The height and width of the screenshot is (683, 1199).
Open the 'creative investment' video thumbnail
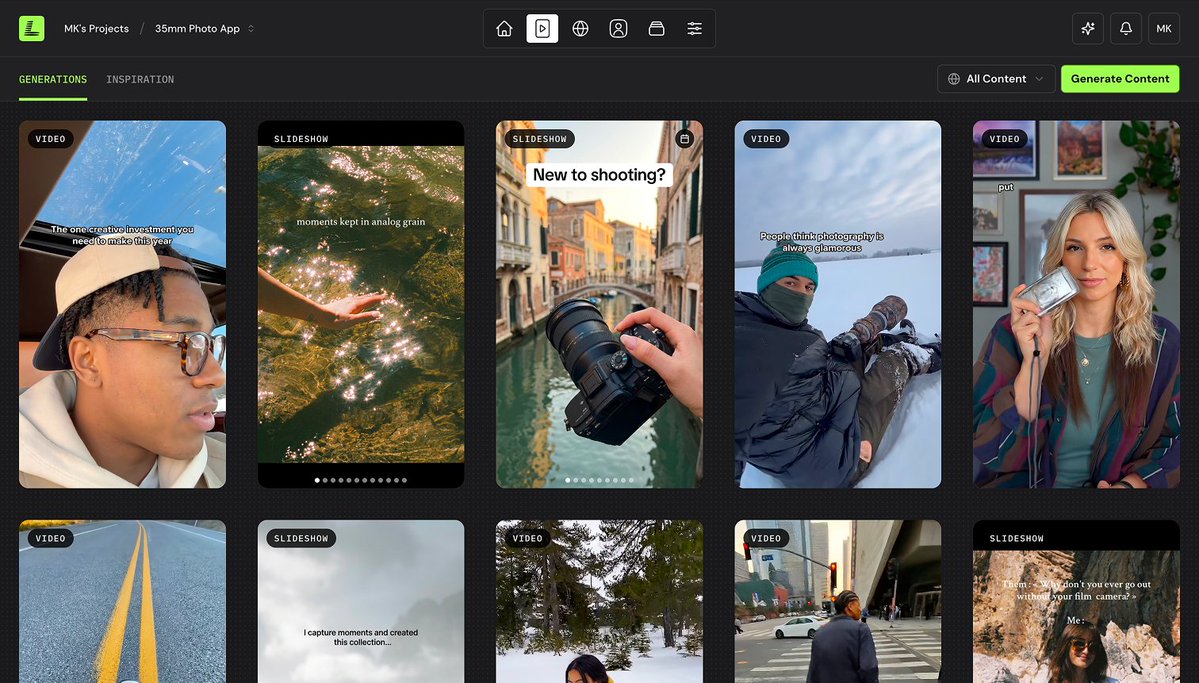(x=122, y=304)
